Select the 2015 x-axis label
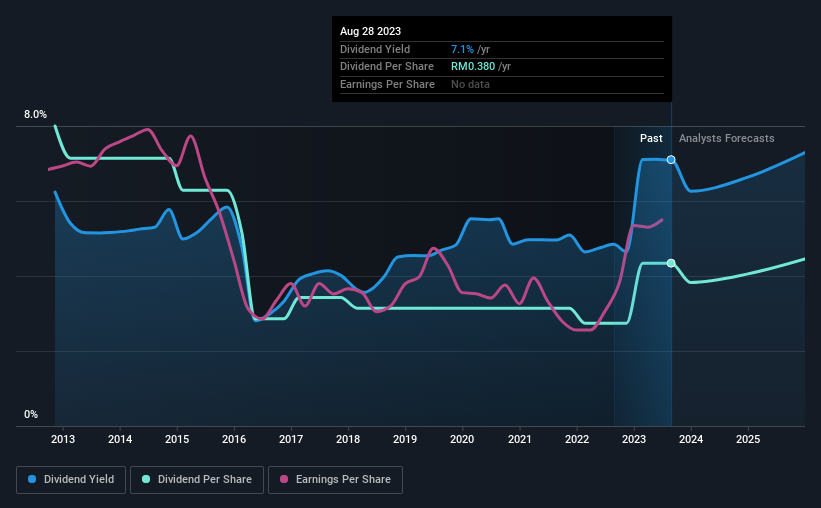The height and width of the screenshot is (508, 821). [177, 439]
